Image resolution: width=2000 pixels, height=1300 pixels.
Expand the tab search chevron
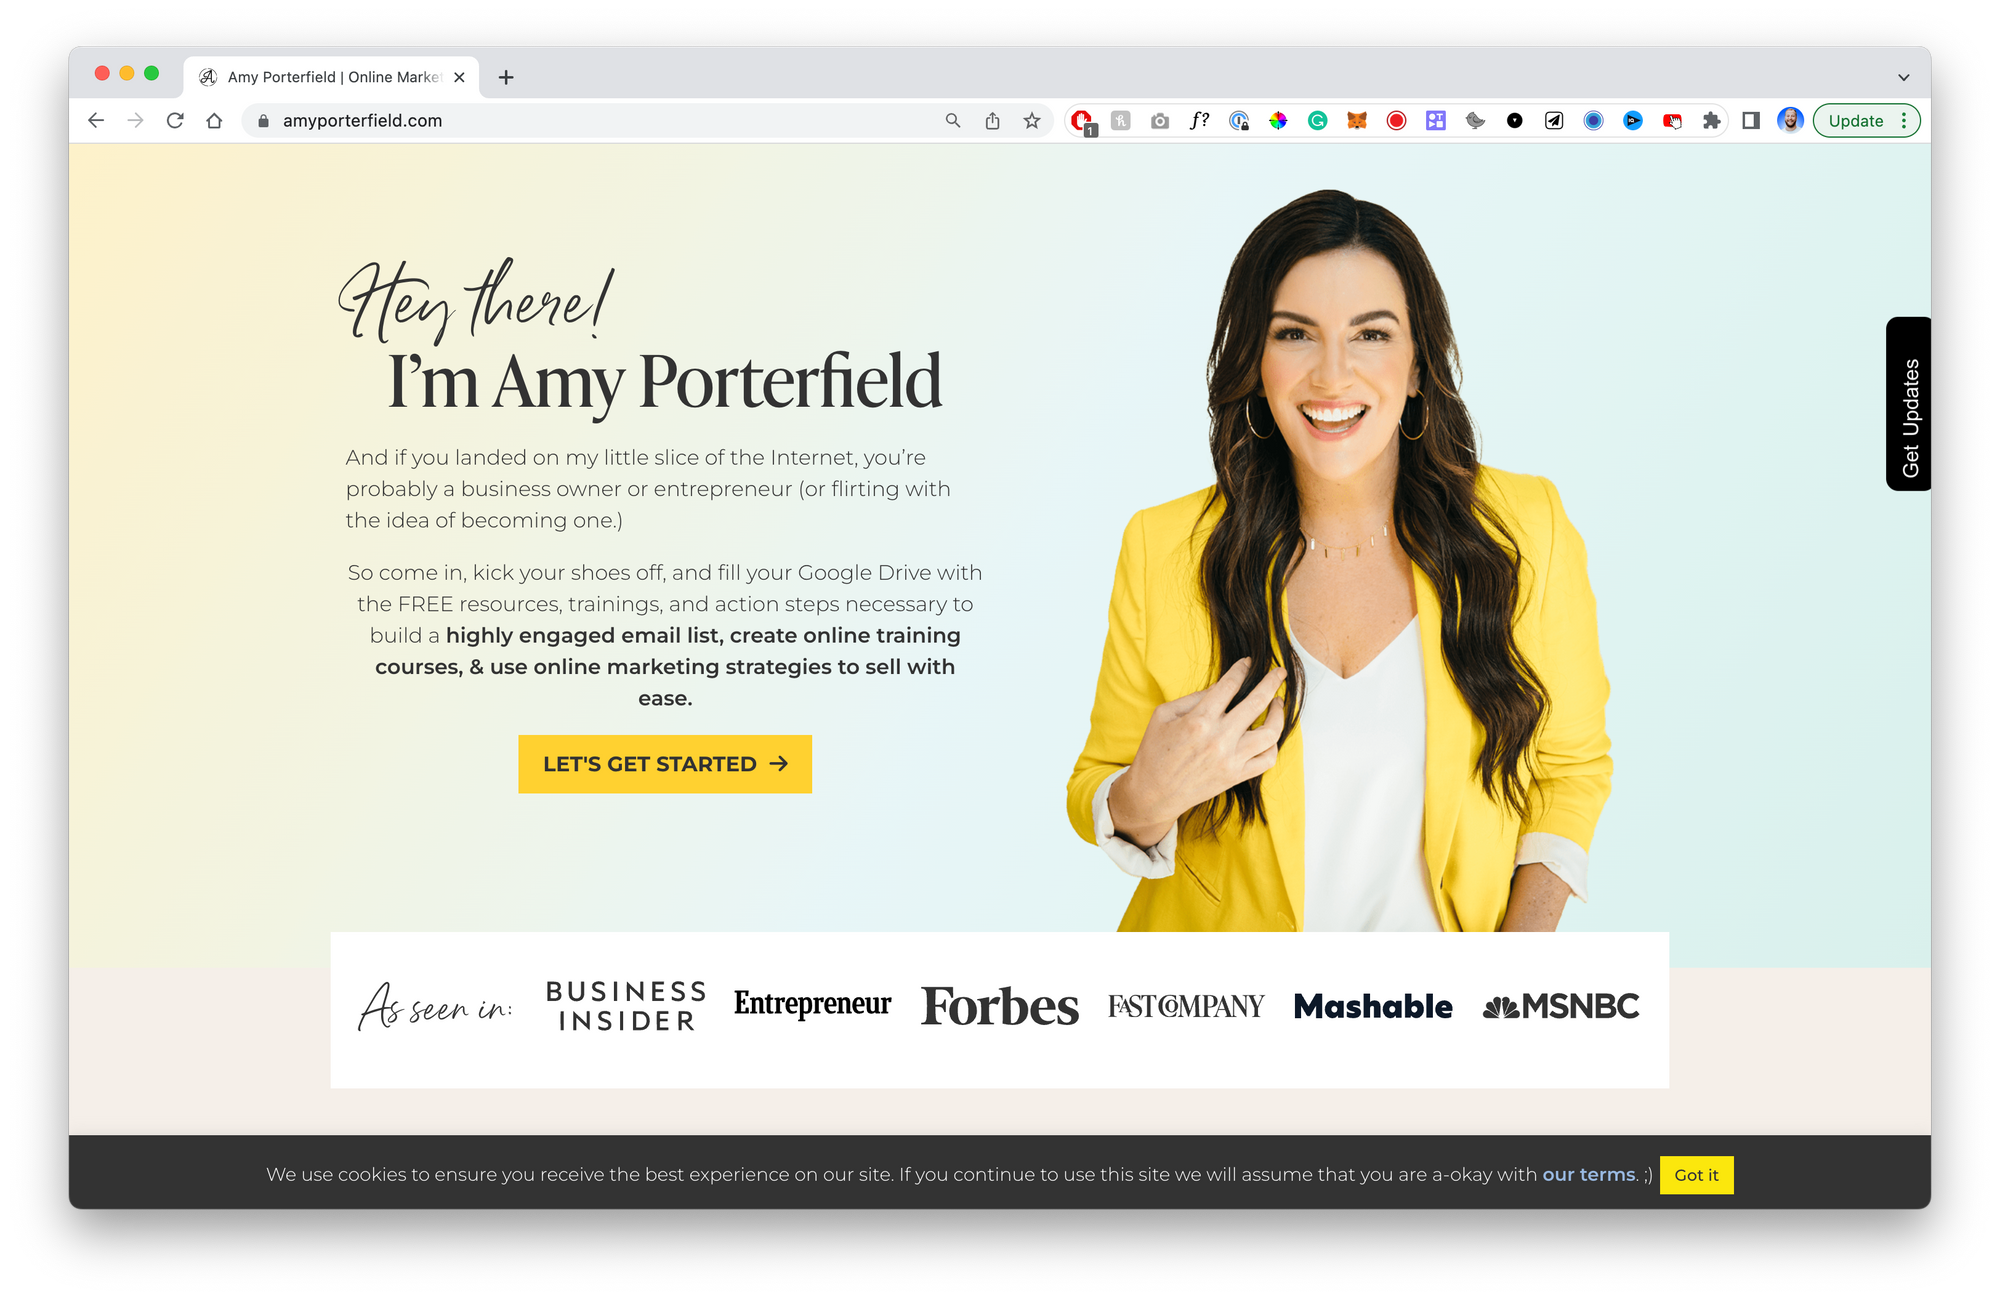coord(1904,77)
